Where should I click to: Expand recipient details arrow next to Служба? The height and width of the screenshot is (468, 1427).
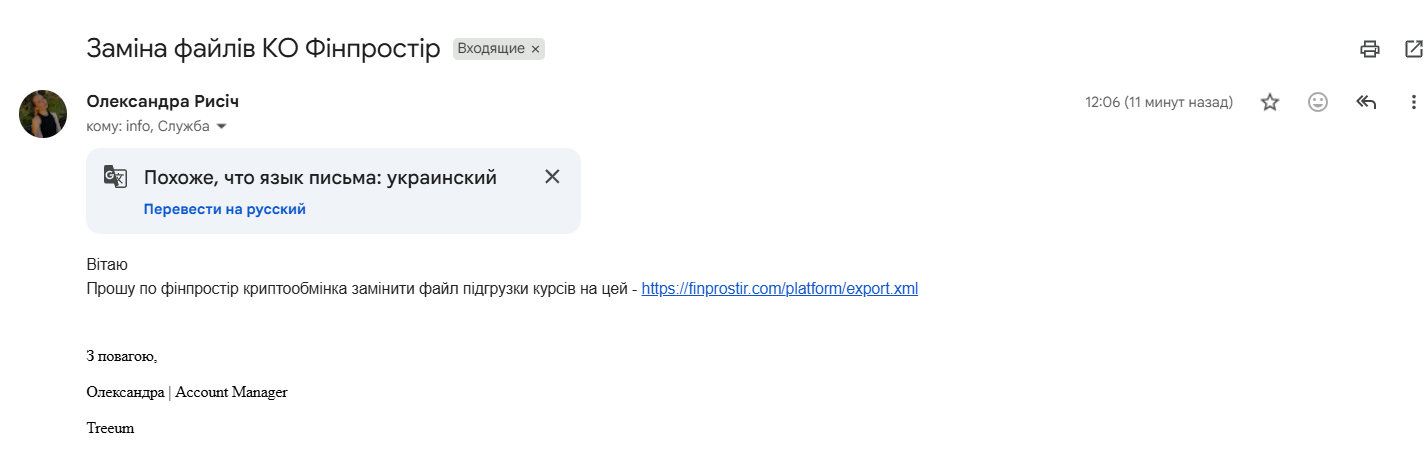point(222,127)
